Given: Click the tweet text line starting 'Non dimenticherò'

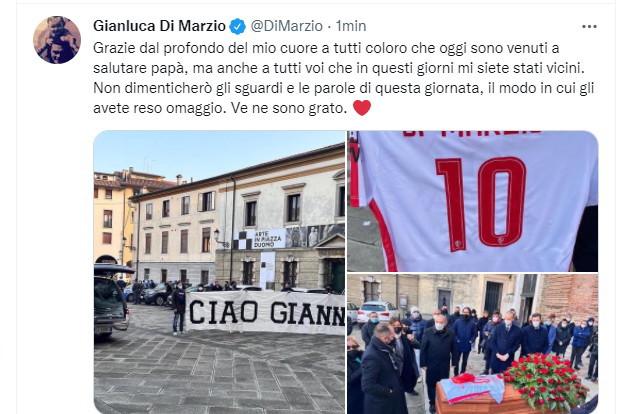Looking at the screenshot, I should pyautogui.click(x=343, y=88).
